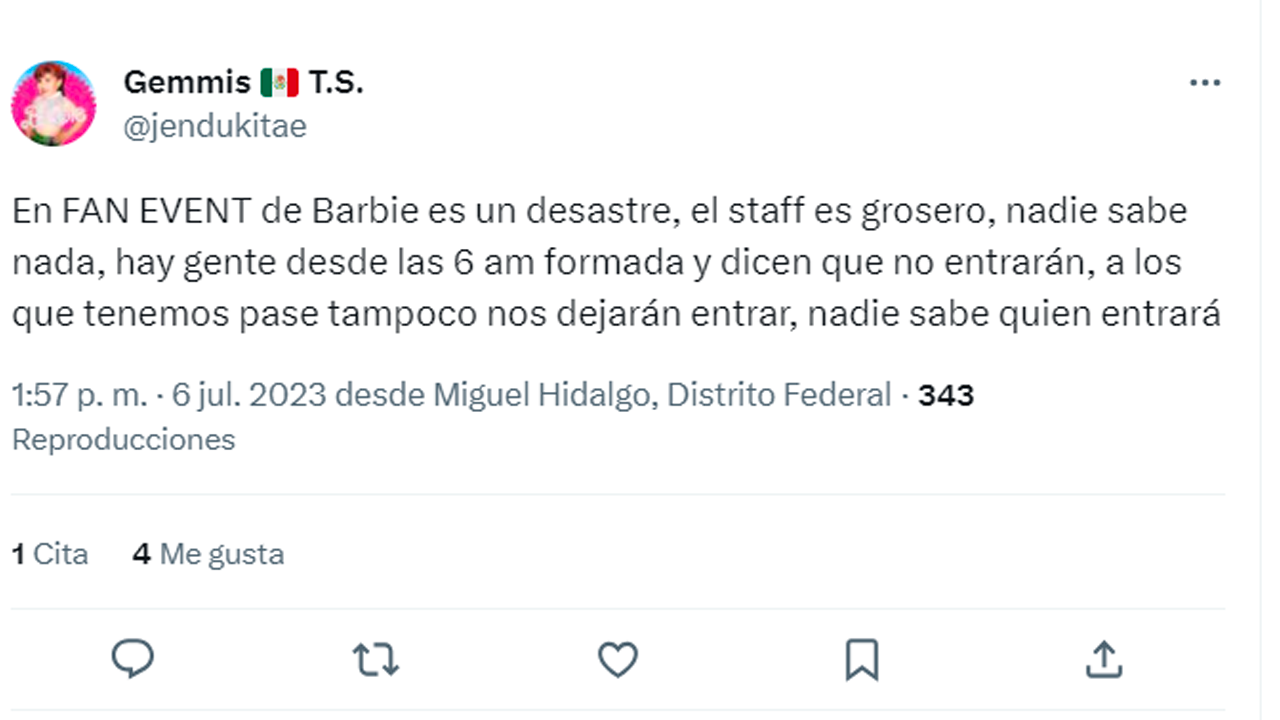Repost the tweet with the retweet icon
The image size is (1280, 720).
[376, 659]
